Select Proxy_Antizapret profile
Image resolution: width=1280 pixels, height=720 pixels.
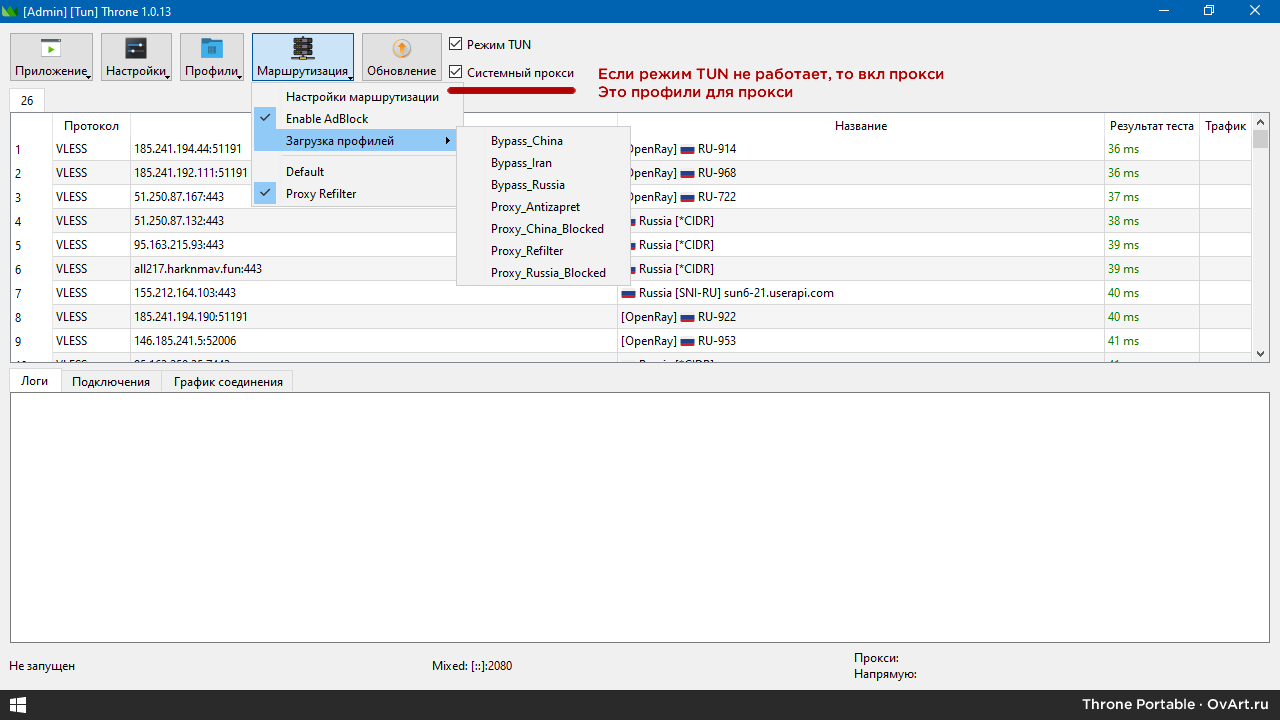pos(535,207)
